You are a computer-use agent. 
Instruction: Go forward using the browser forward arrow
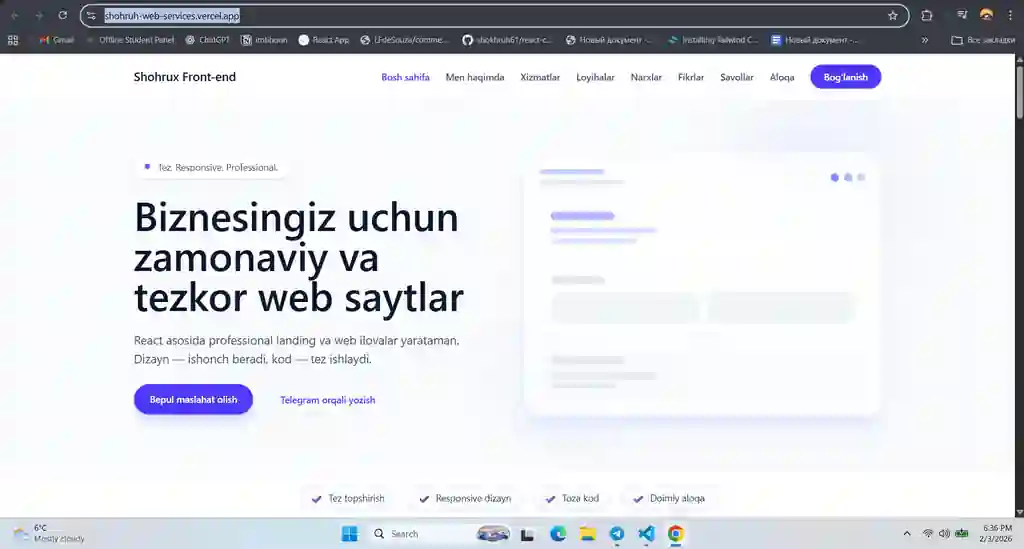tap(39, 15)
